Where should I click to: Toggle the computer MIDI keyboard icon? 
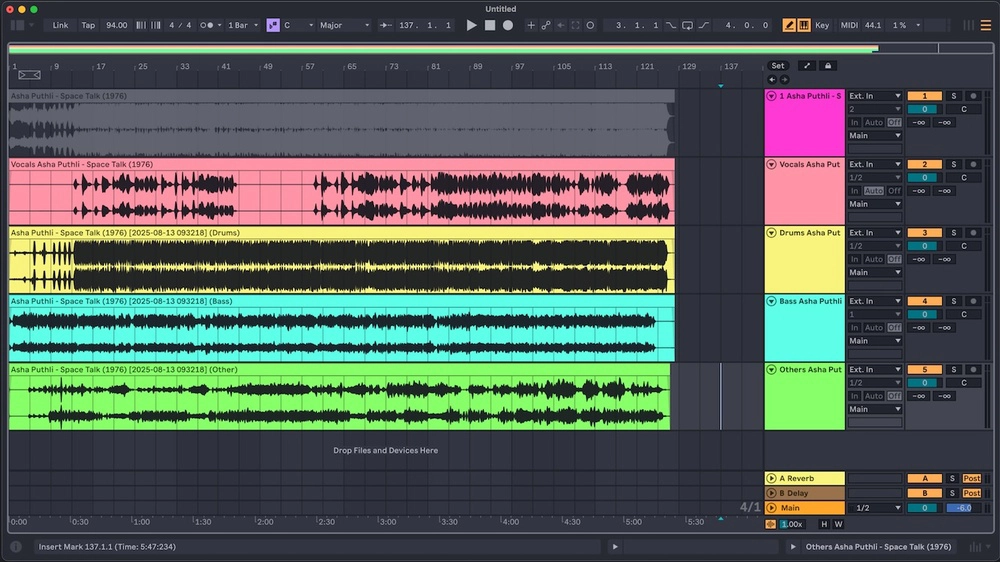(803, 25)
